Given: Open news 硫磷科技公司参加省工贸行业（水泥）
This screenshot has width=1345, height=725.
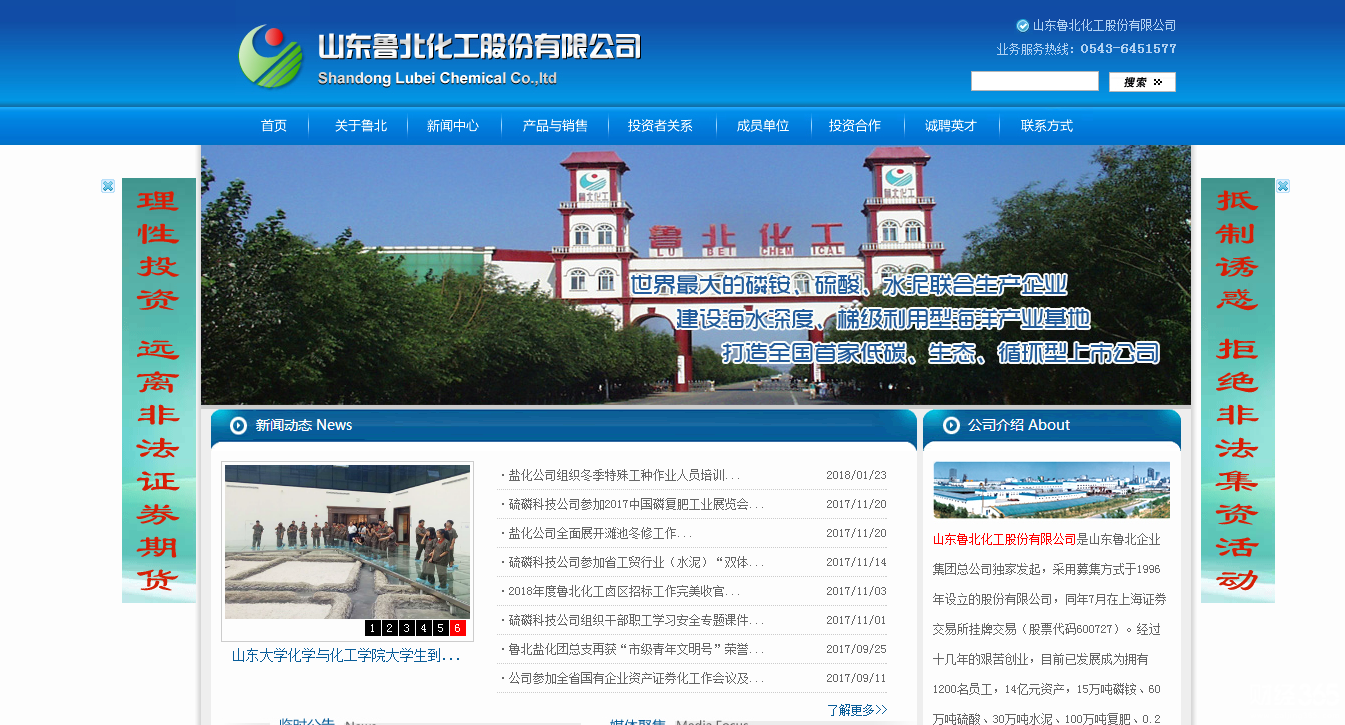Looking at the screenshot, I should pyautogui.click(x=636, y=562).
